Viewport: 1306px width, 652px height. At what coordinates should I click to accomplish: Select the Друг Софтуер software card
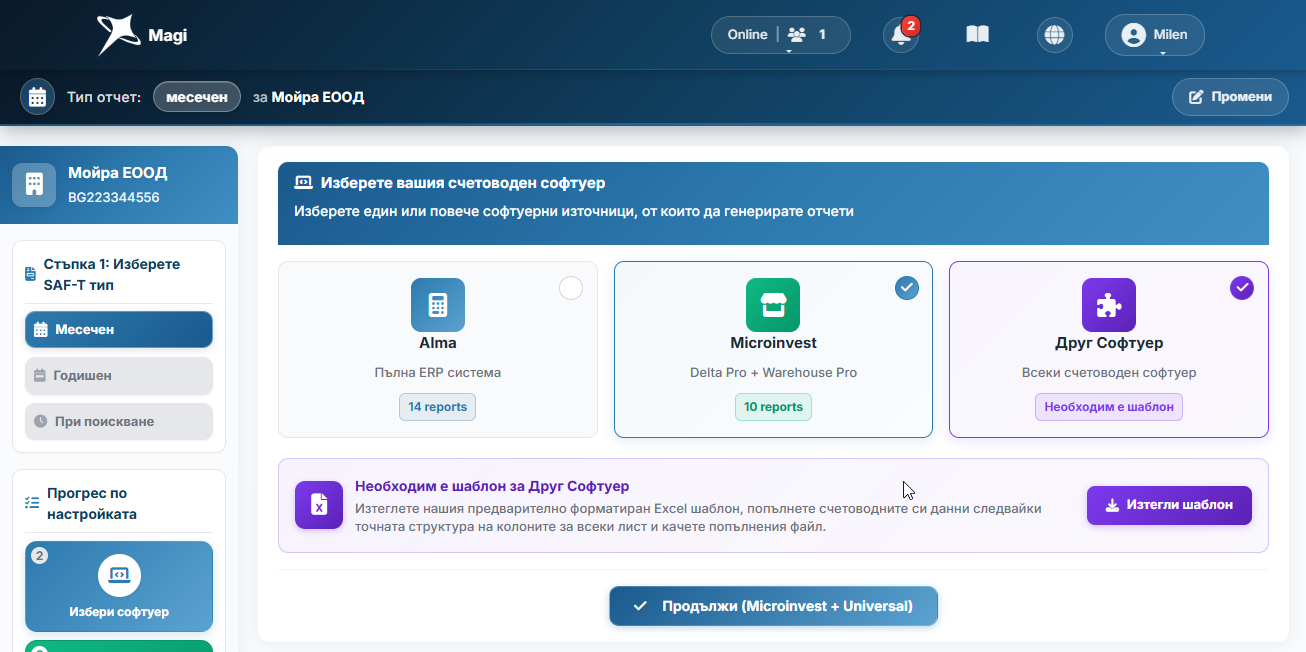pos(1109,350)
